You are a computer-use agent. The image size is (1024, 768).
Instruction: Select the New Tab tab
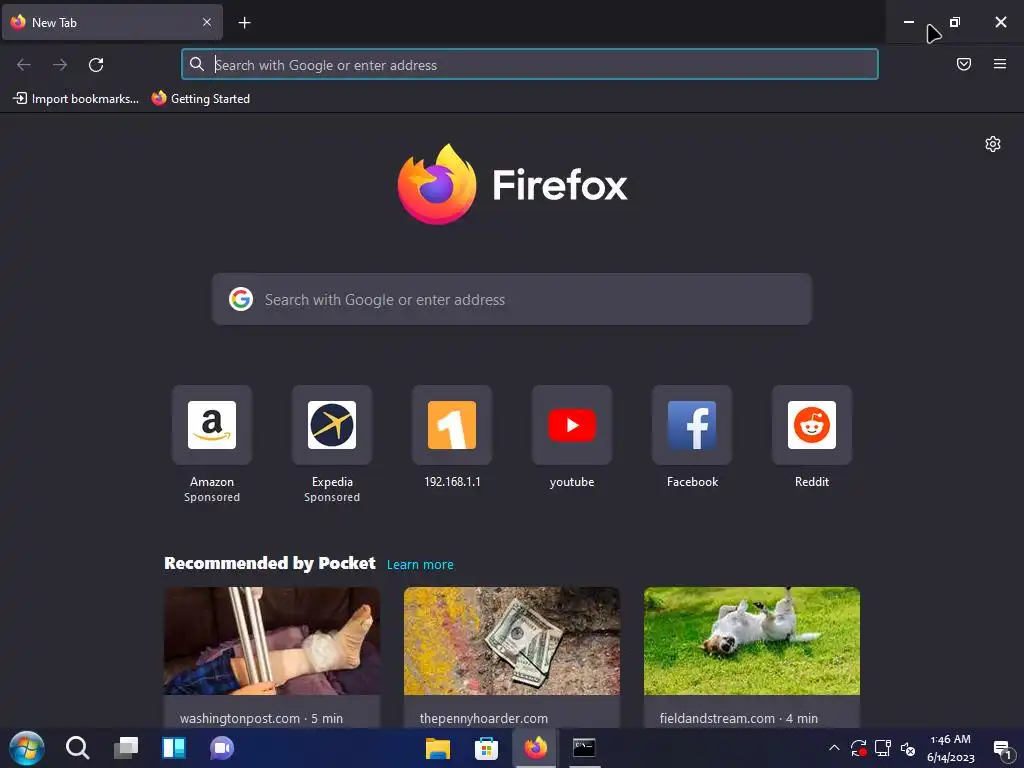[112, 22]
